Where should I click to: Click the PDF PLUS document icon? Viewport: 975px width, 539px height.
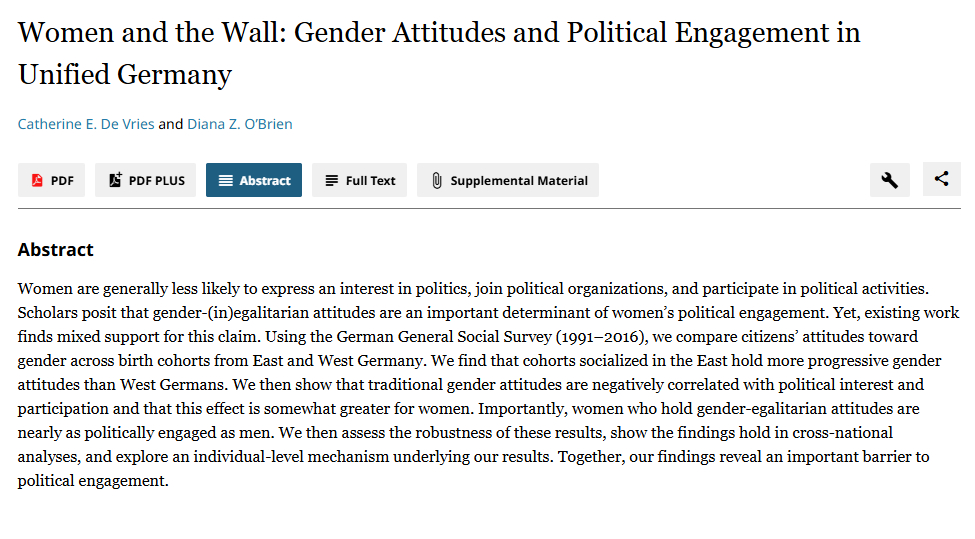click(x=115, y=180)
